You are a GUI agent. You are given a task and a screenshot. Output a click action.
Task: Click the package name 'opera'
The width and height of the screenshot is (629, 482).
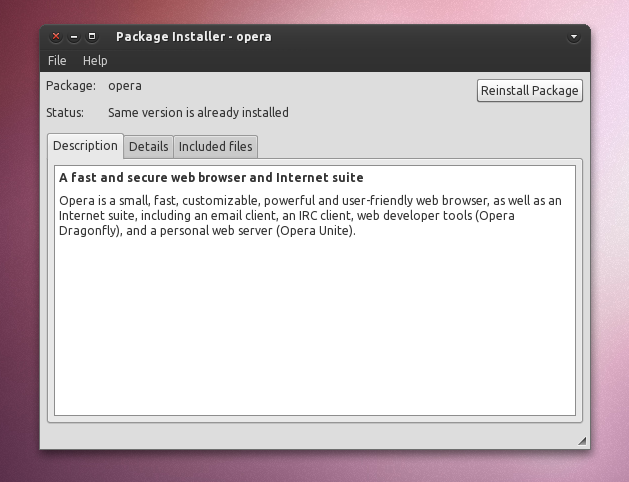tap(125, 86)
